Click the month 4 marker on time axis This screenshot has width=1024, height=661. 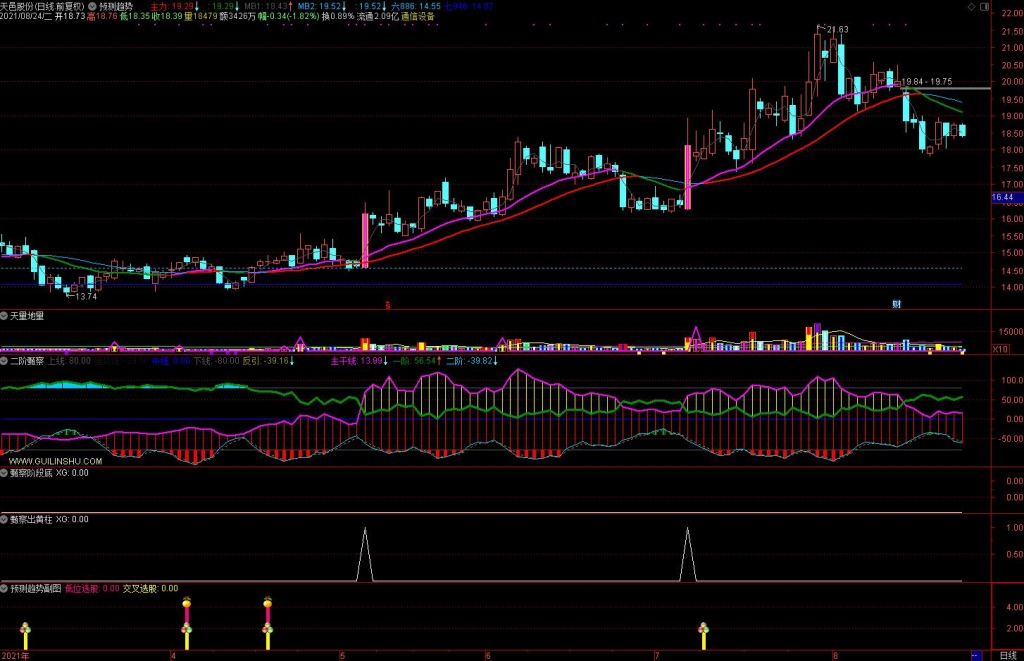(173, 656)
